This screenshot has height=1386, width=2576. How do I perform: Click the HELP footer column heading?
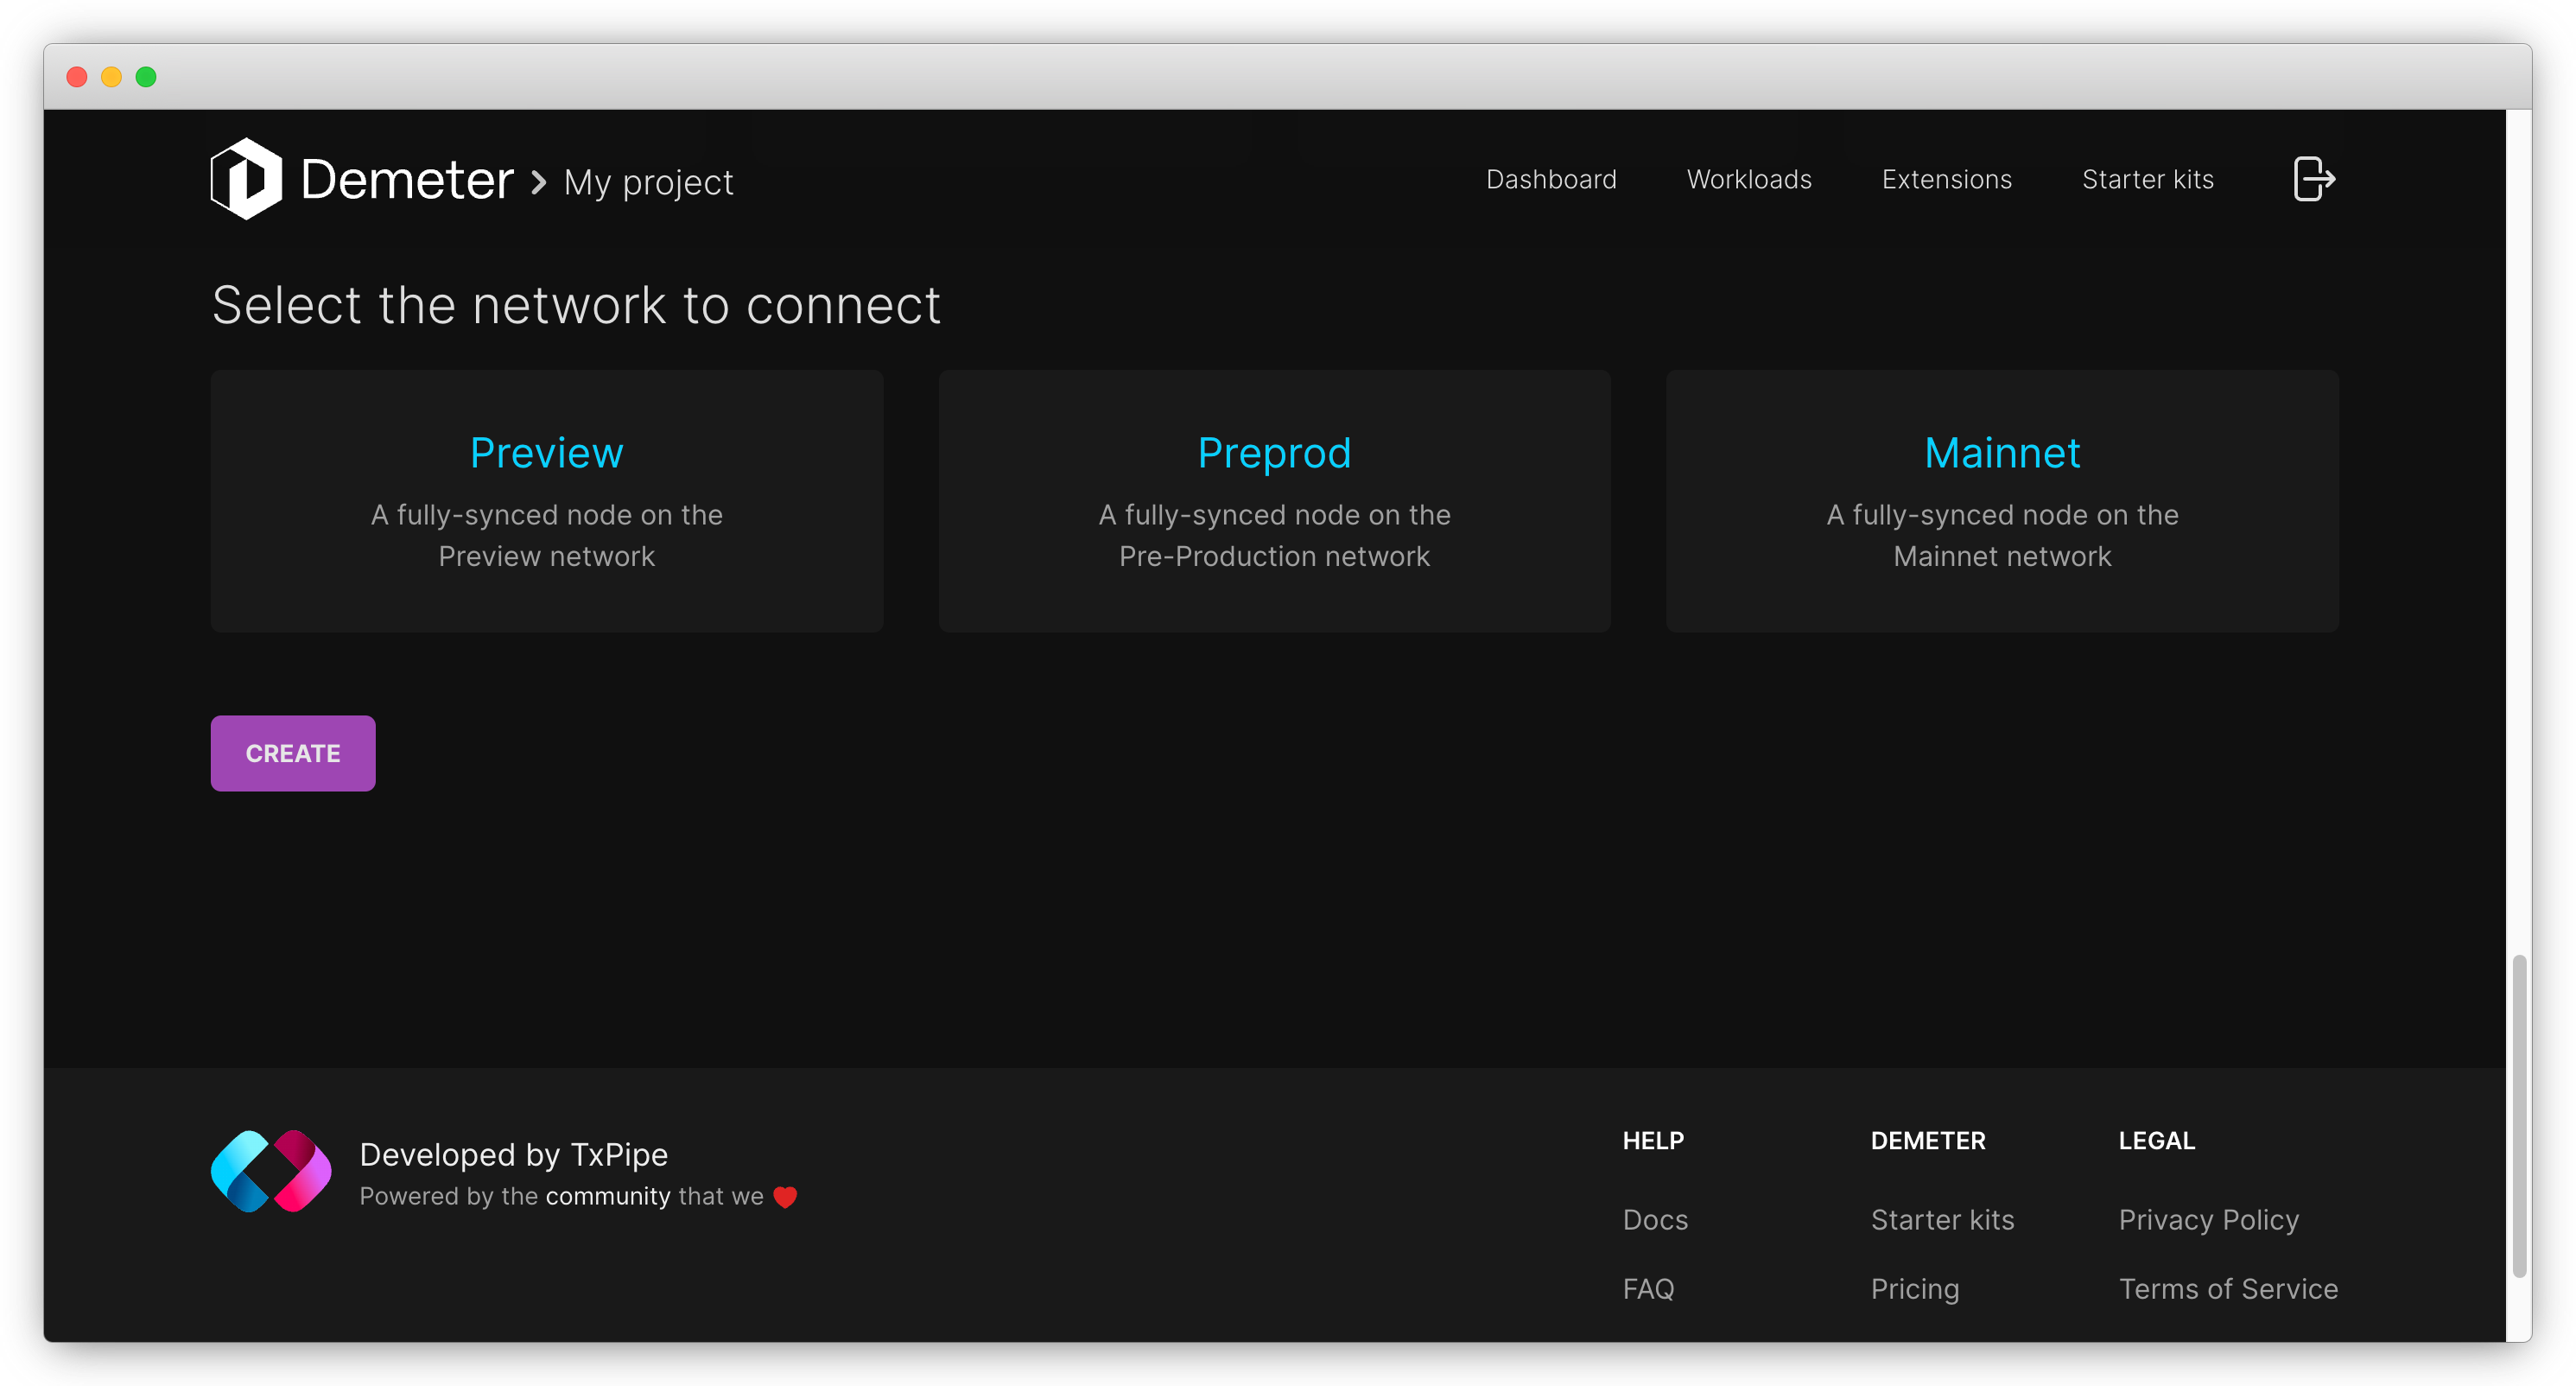pos(1653,1140)
